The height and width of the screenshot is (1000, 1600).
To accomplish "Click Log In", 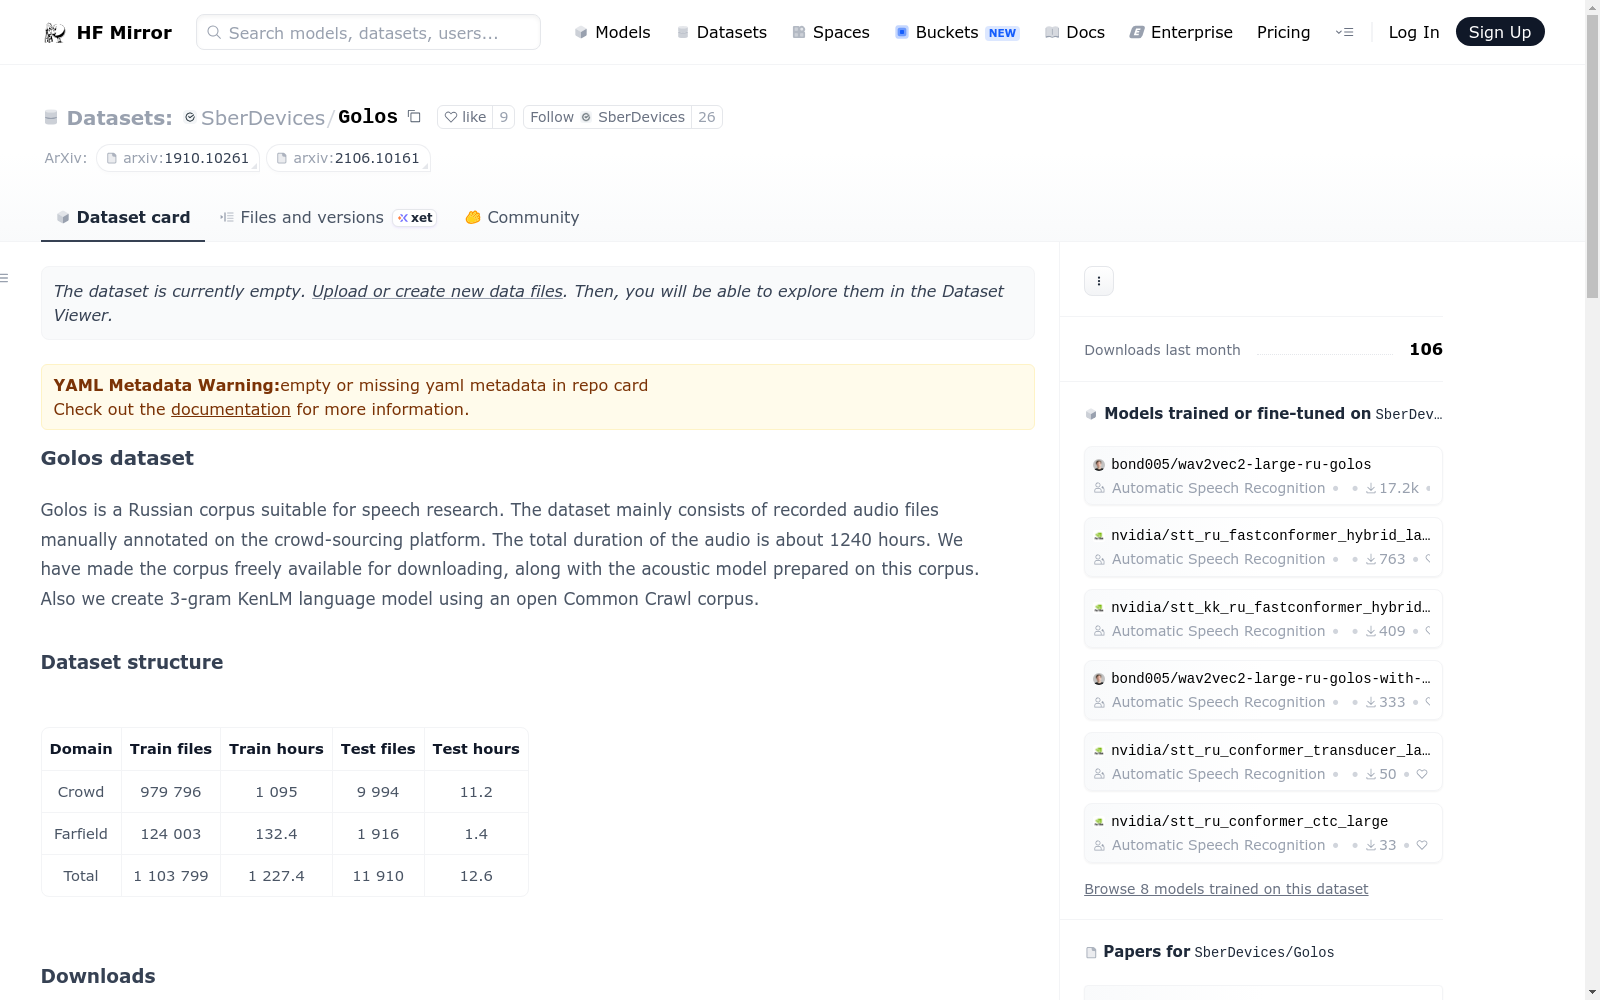I will click(x=1414, y=32).
